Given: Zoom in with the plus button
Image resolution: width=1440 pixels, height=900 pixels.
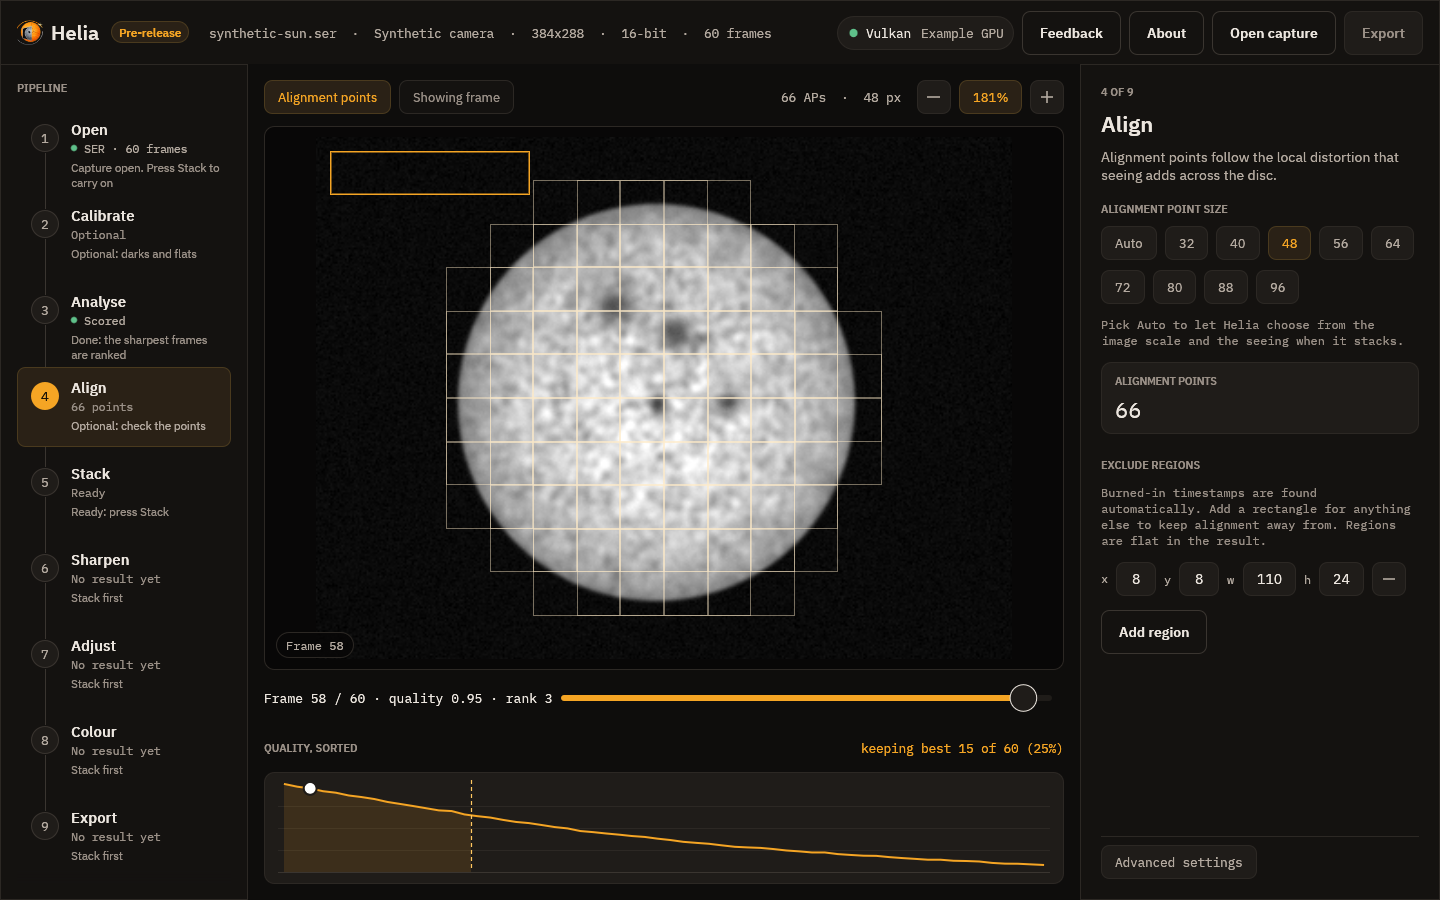Looking at the screenshot, I should [x=1046, y=97].
